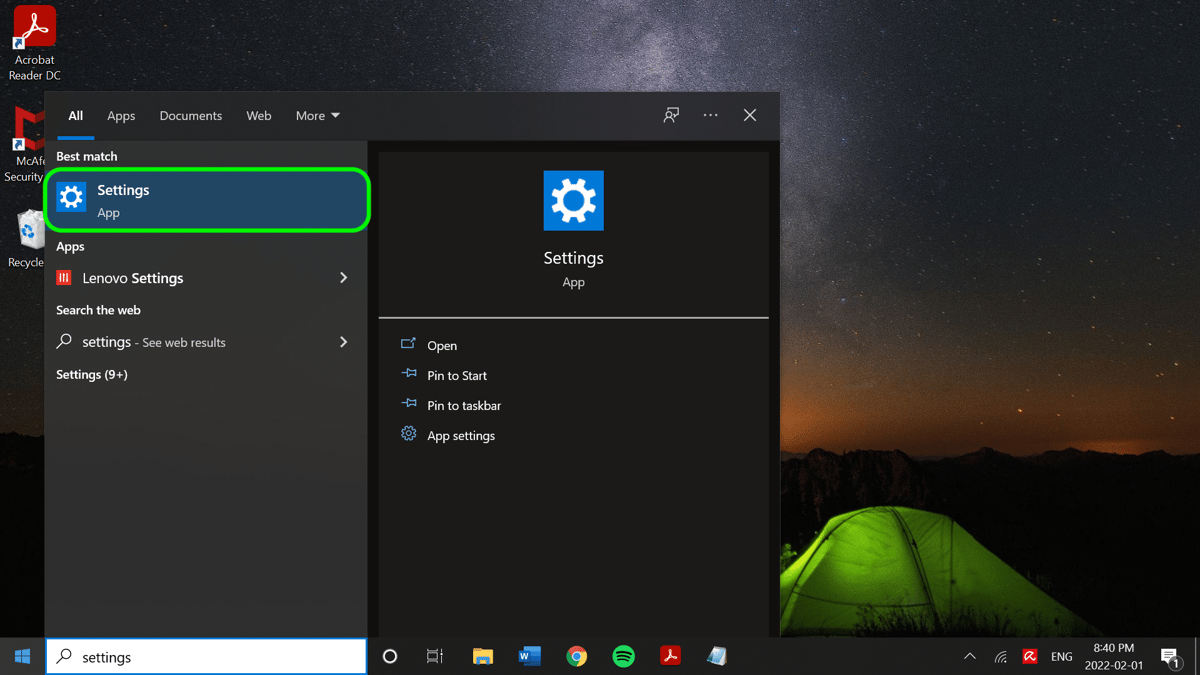Open Microsoft Word from the taskbar

(x=530, y=656)
